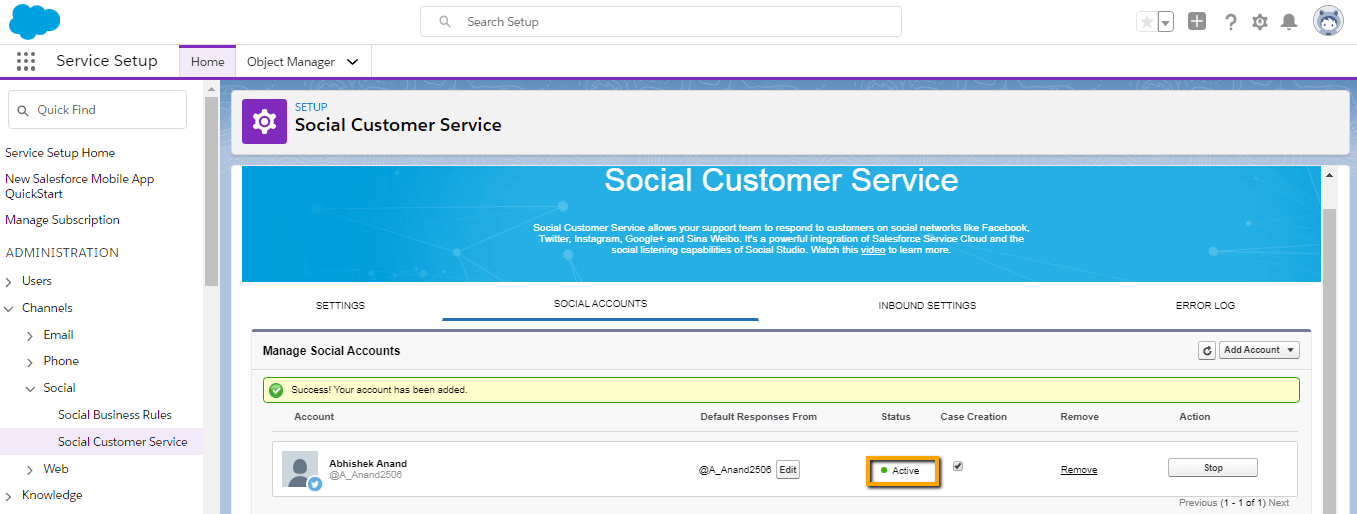Open the Global Actions plus icon
The width and height of the screenshot is (1357, 514).
[x=1197, y=21]
